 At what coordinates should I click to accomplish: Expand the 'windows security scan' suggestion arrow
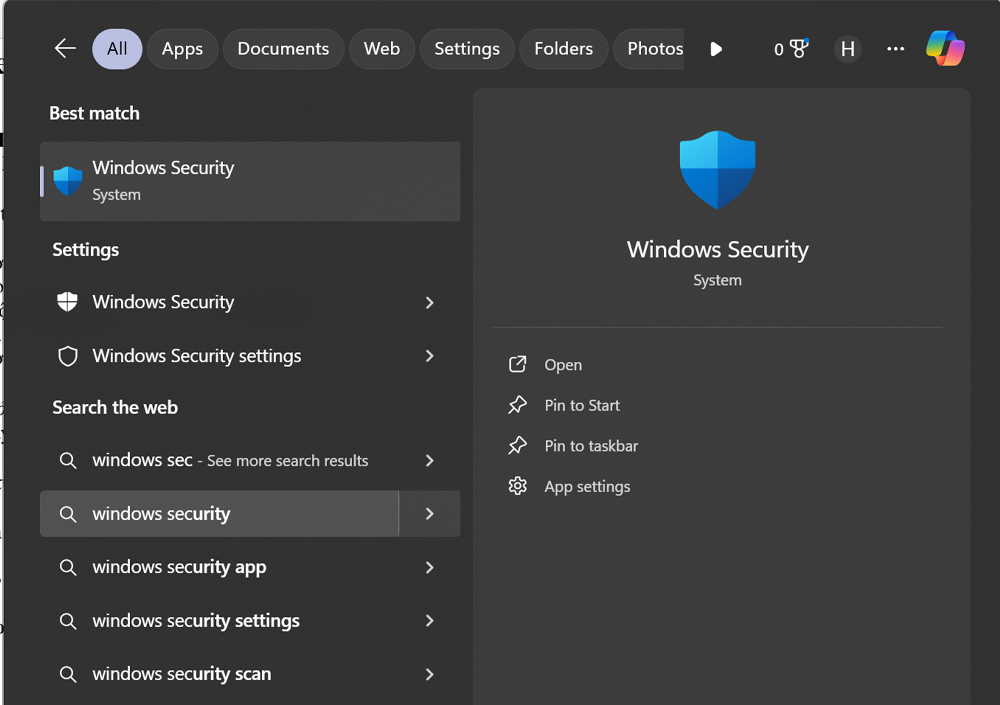tap(429, 674)
